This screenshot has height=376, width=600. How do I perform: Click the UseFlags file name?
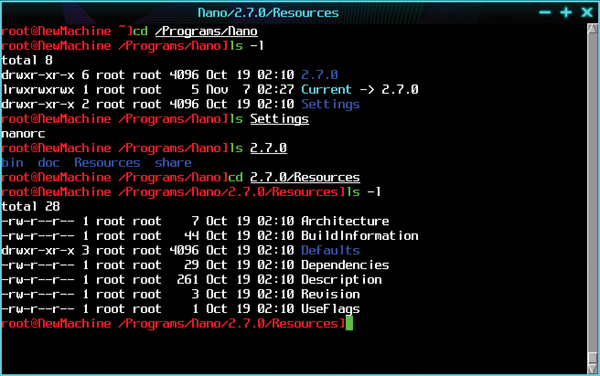pos(330,309)
